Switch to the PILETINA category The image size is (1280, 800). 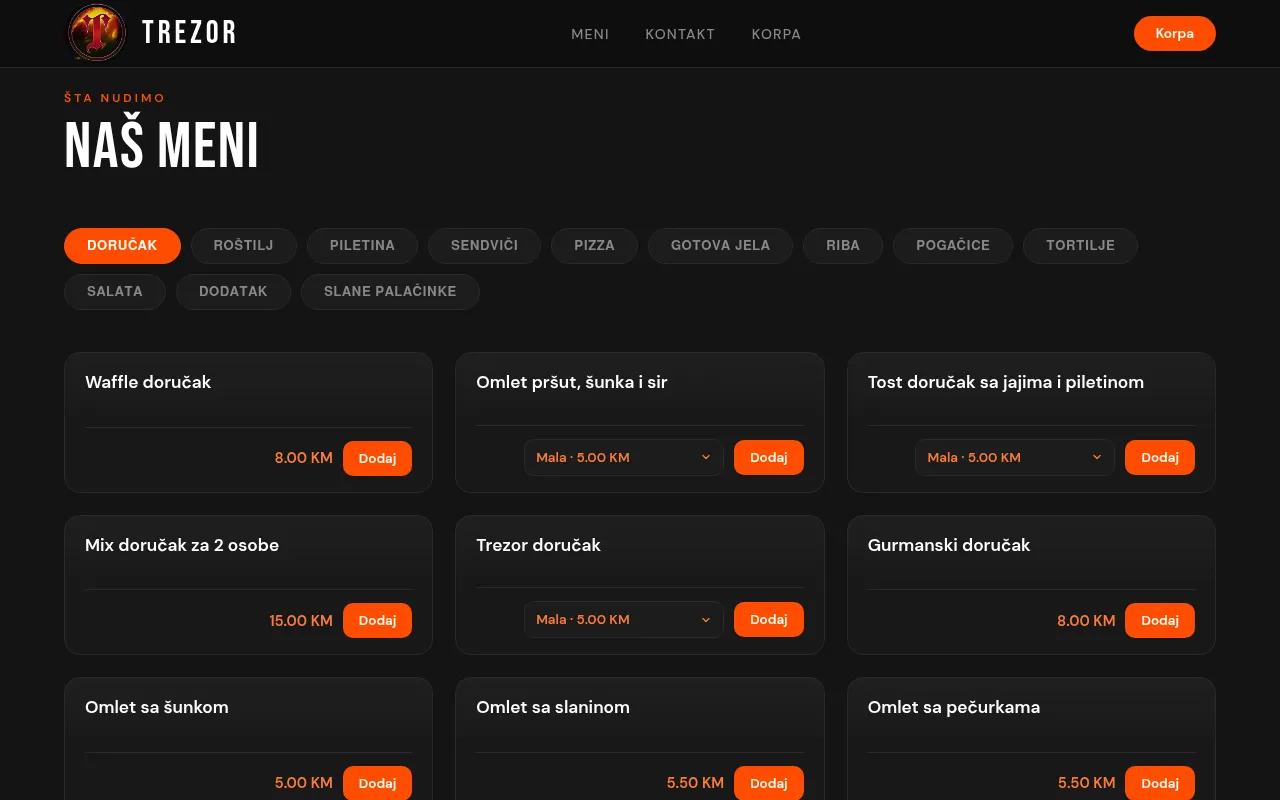click(362, 245)
